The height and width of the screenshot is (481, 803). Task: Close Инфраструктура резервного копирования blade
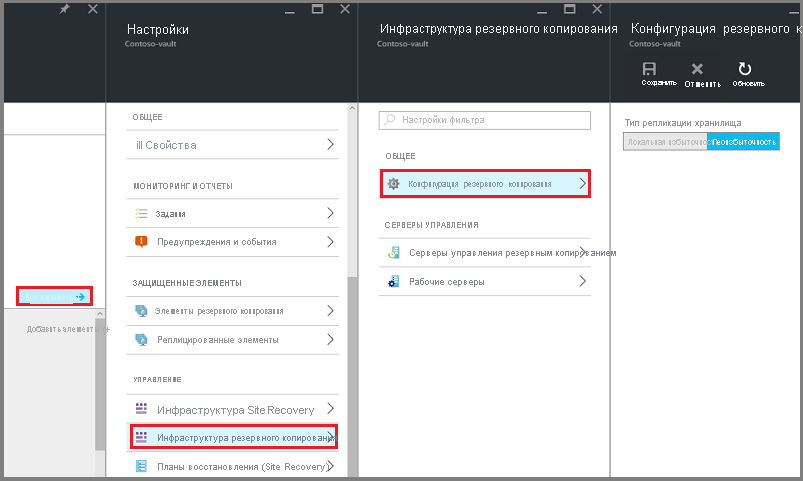tap(597, 9)
